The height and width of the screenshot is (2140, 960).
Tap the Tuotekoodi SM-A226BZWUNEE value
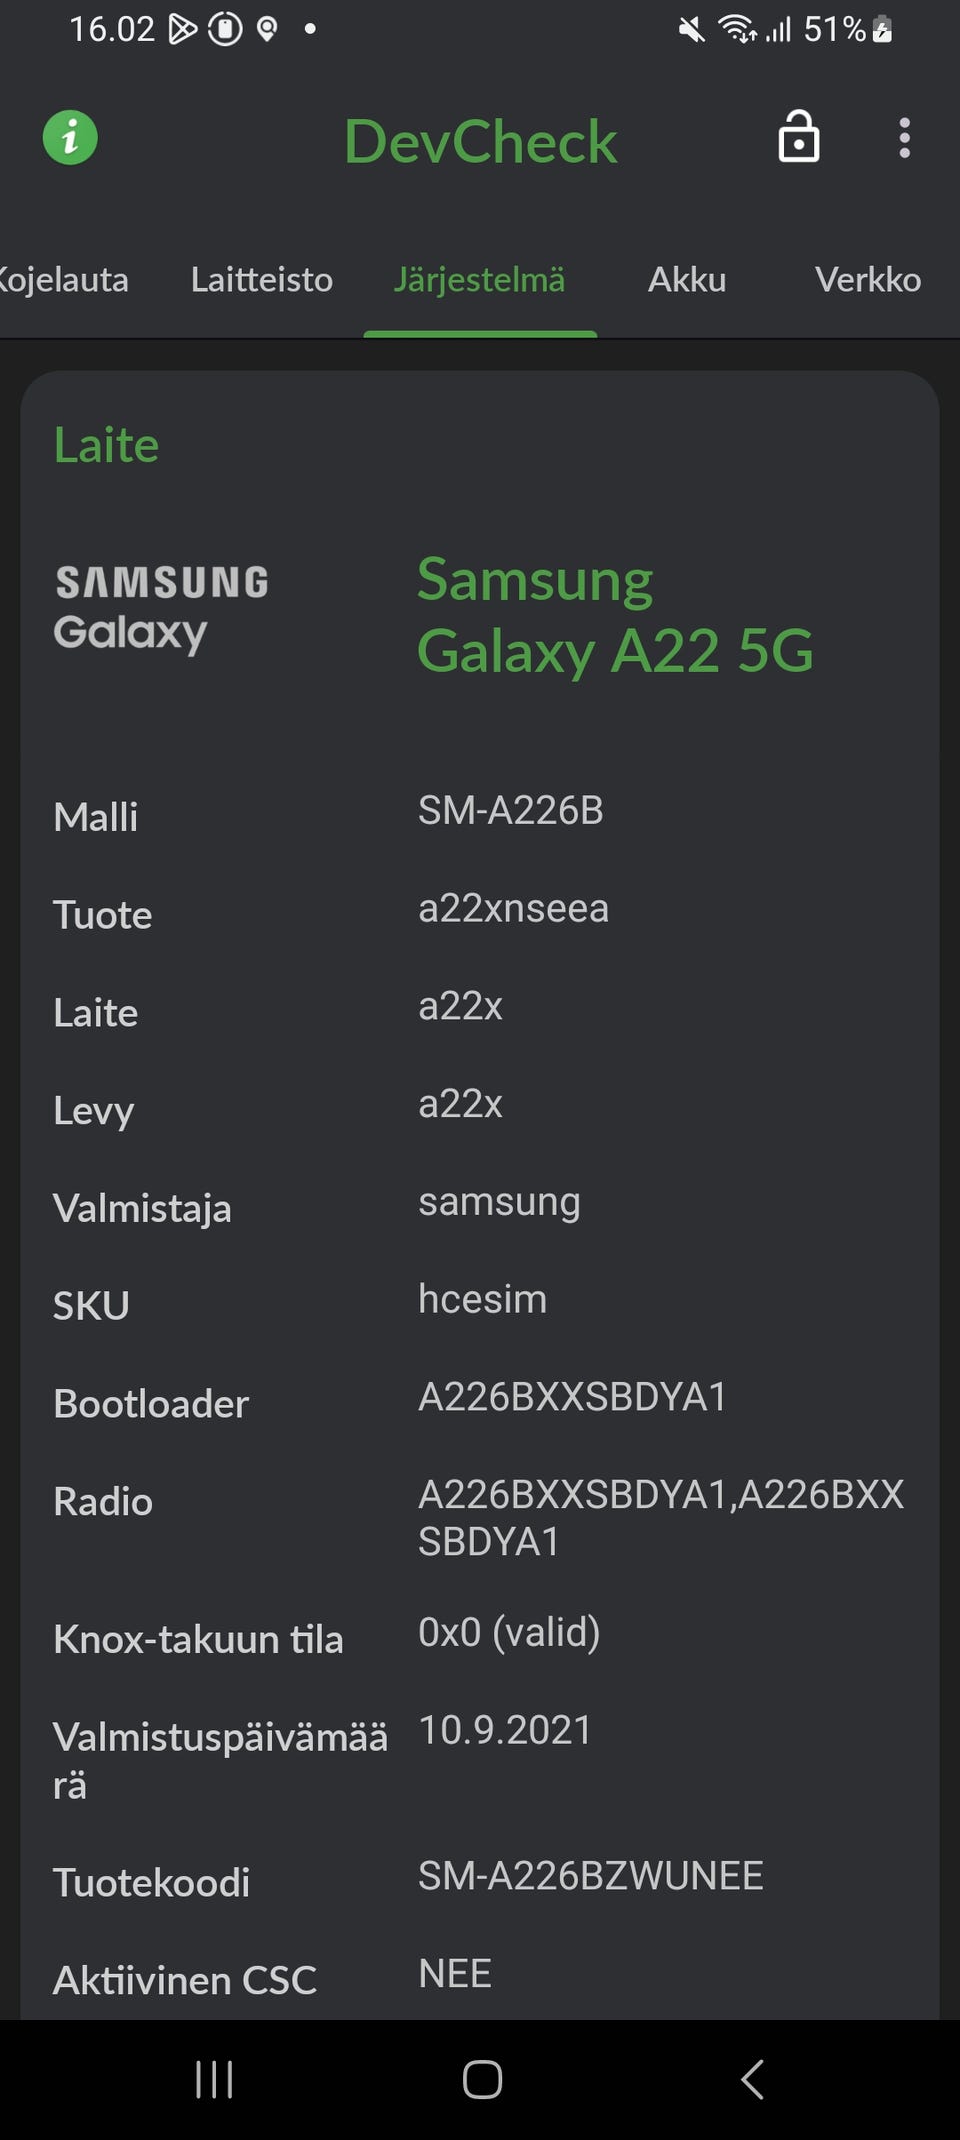(x=590, y=1876)
